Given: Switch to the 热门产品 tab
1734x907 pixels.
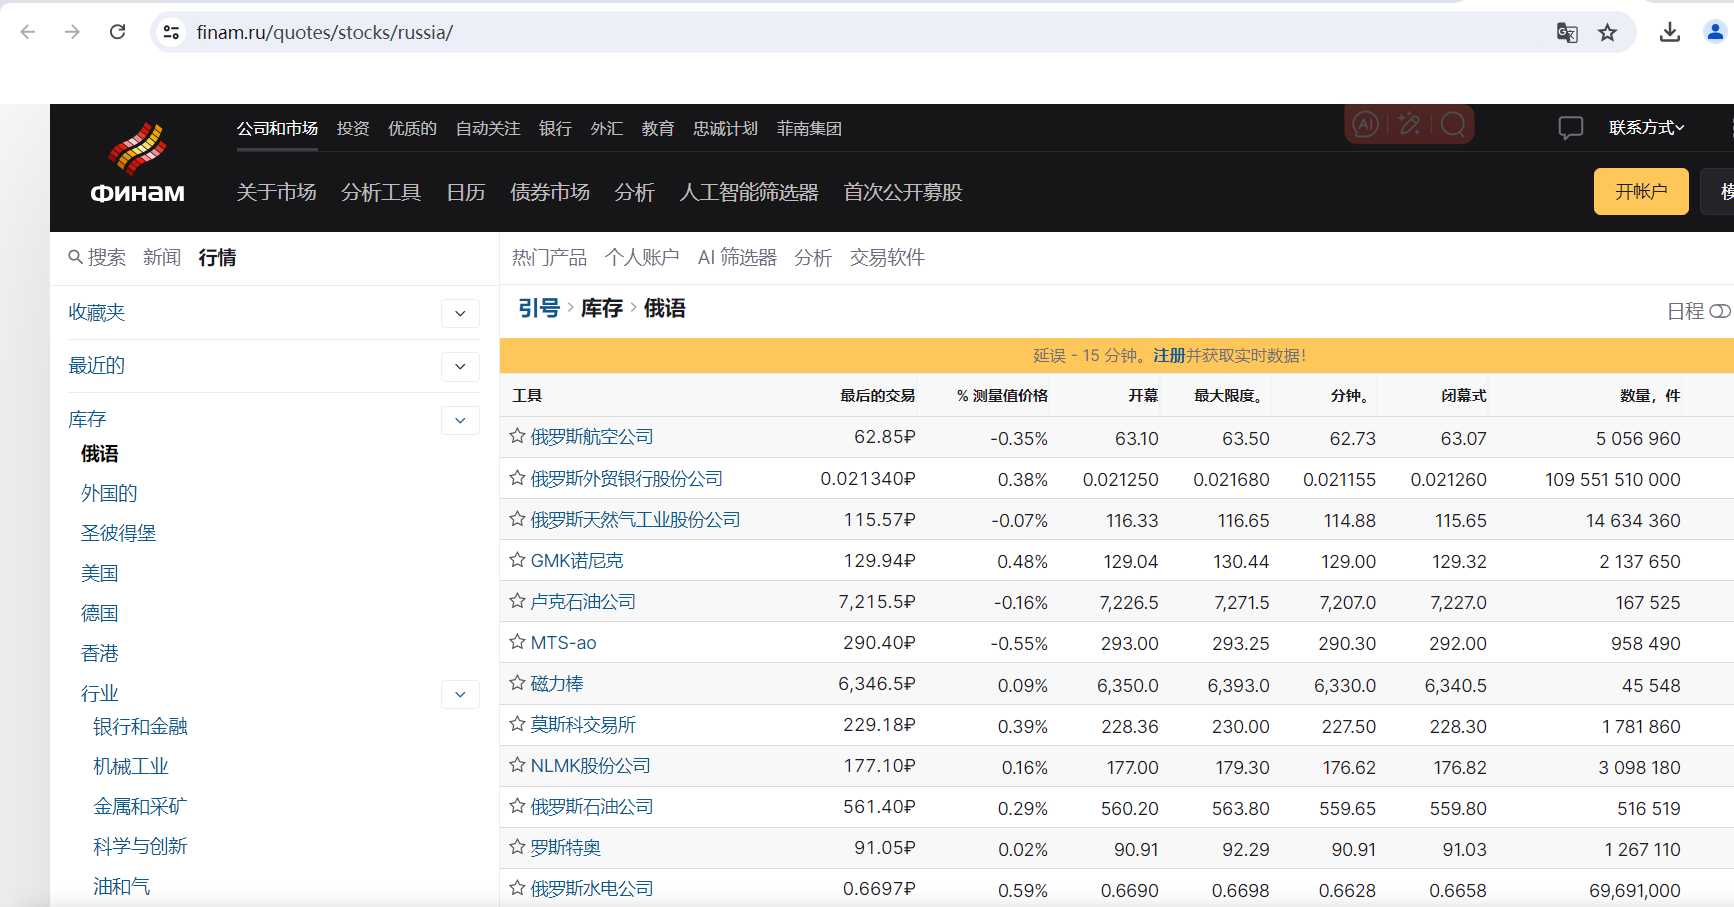Looking at the screenshot, I should tap(549, 258).
